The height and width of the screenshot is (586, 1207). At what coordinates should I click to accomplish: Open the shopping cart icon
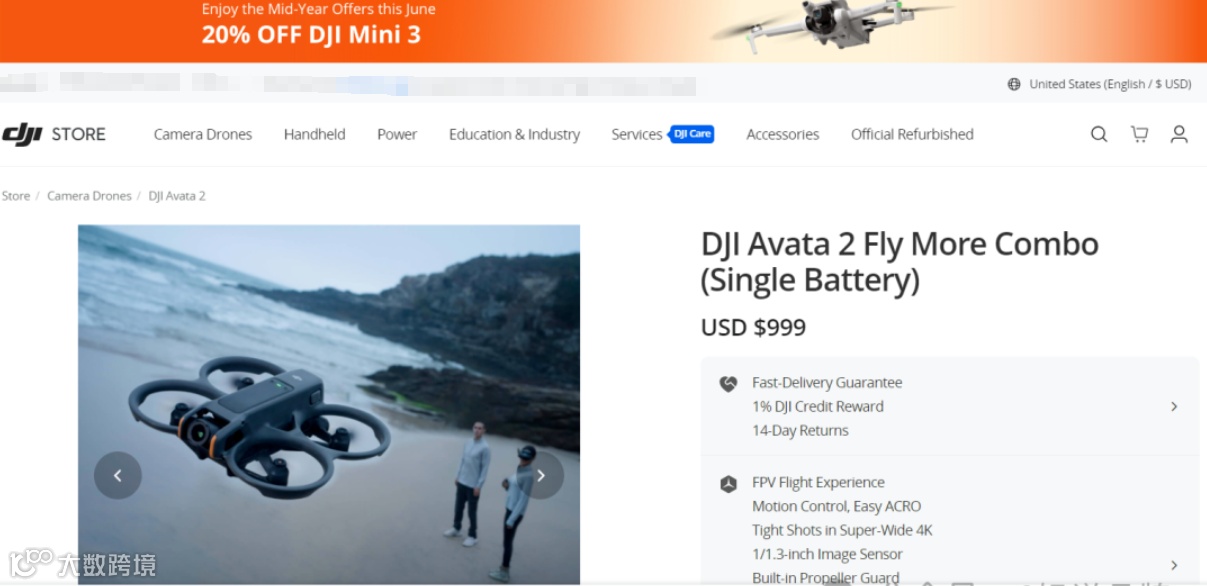pos(1139,134)
